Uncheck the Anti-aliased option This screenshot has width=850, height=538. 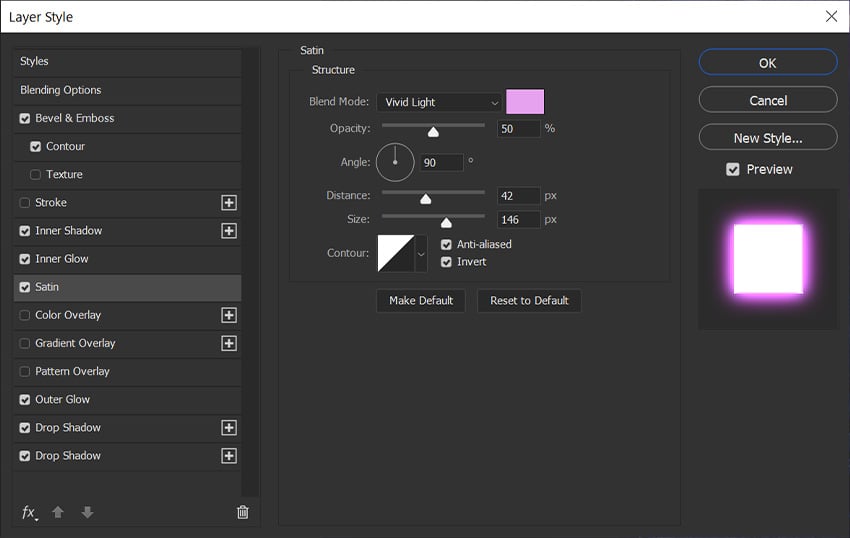(x=446, y=245)
